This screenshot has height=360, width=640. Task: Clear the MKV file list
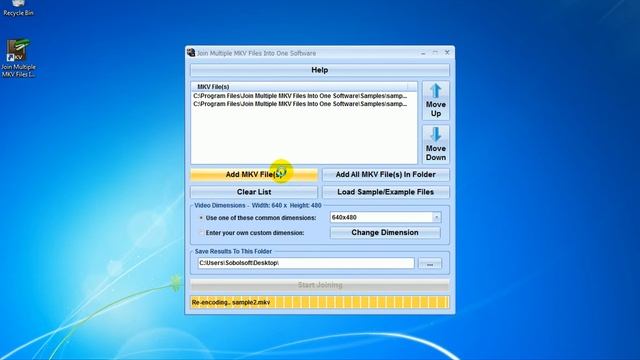click(x=254, y=192)
